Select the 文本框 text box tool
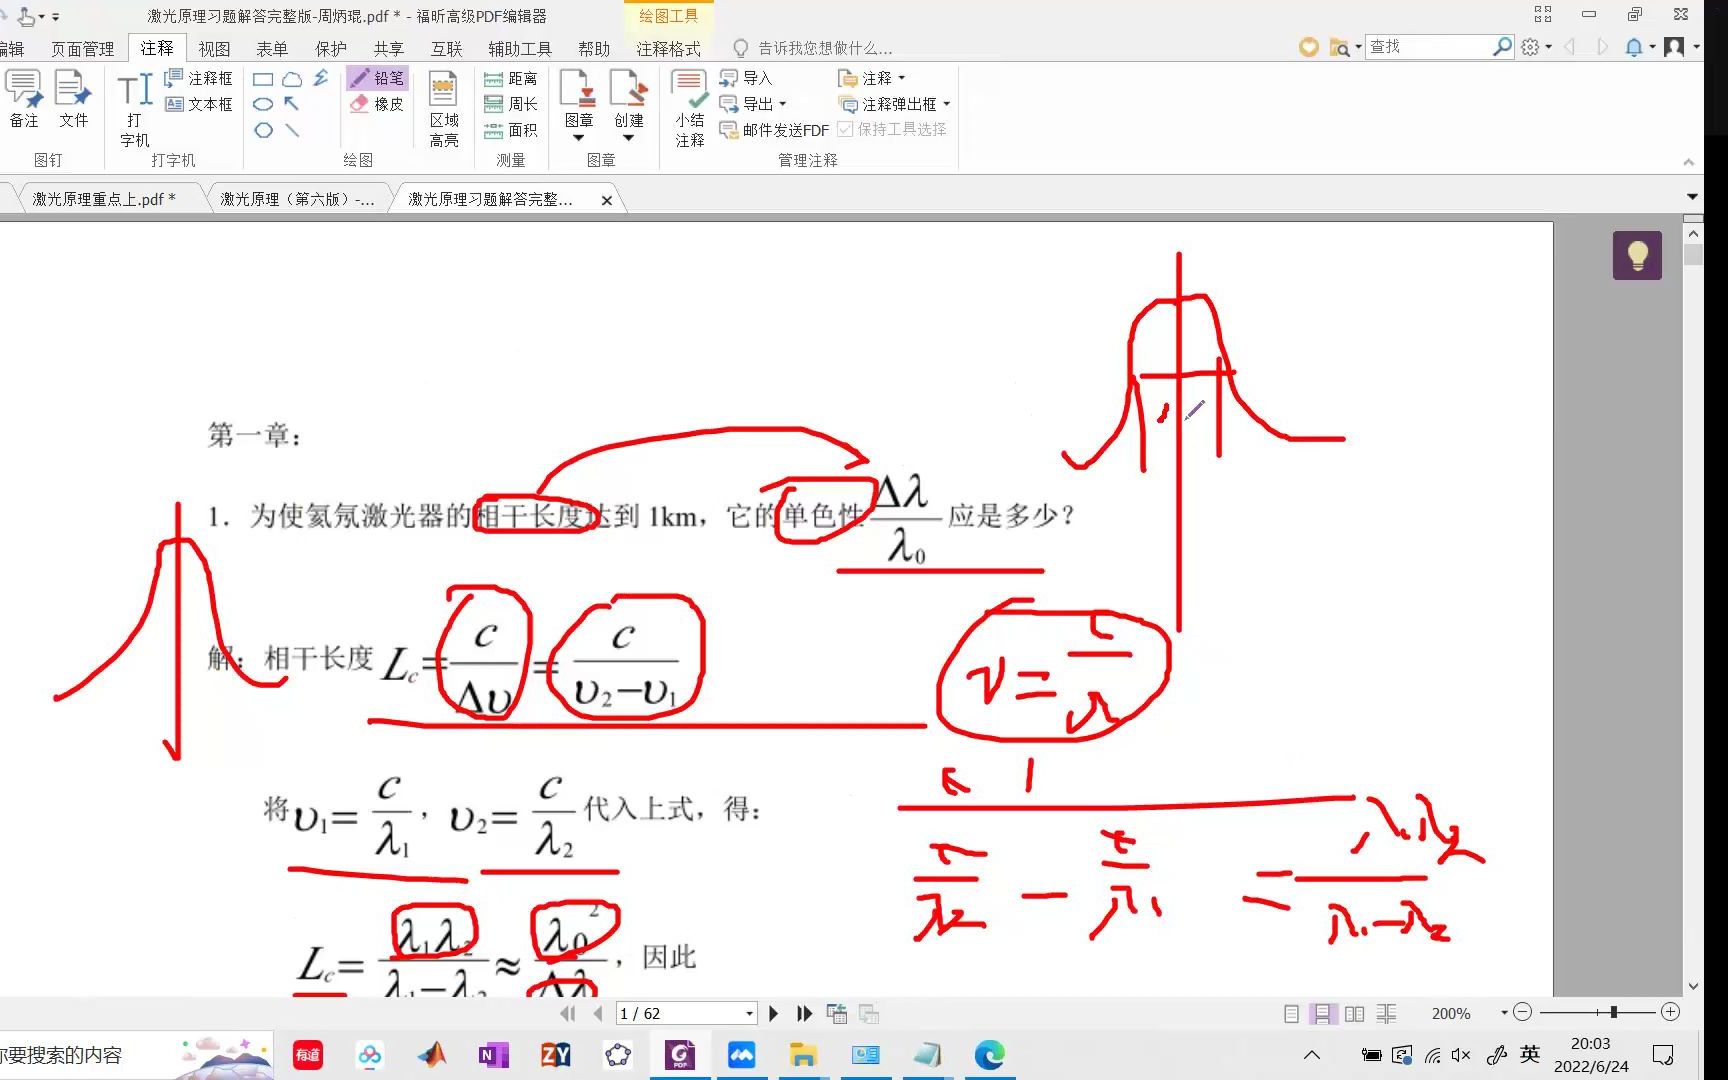The width and height of the screenshot is (1728, 1080). (x=199, y=104)
